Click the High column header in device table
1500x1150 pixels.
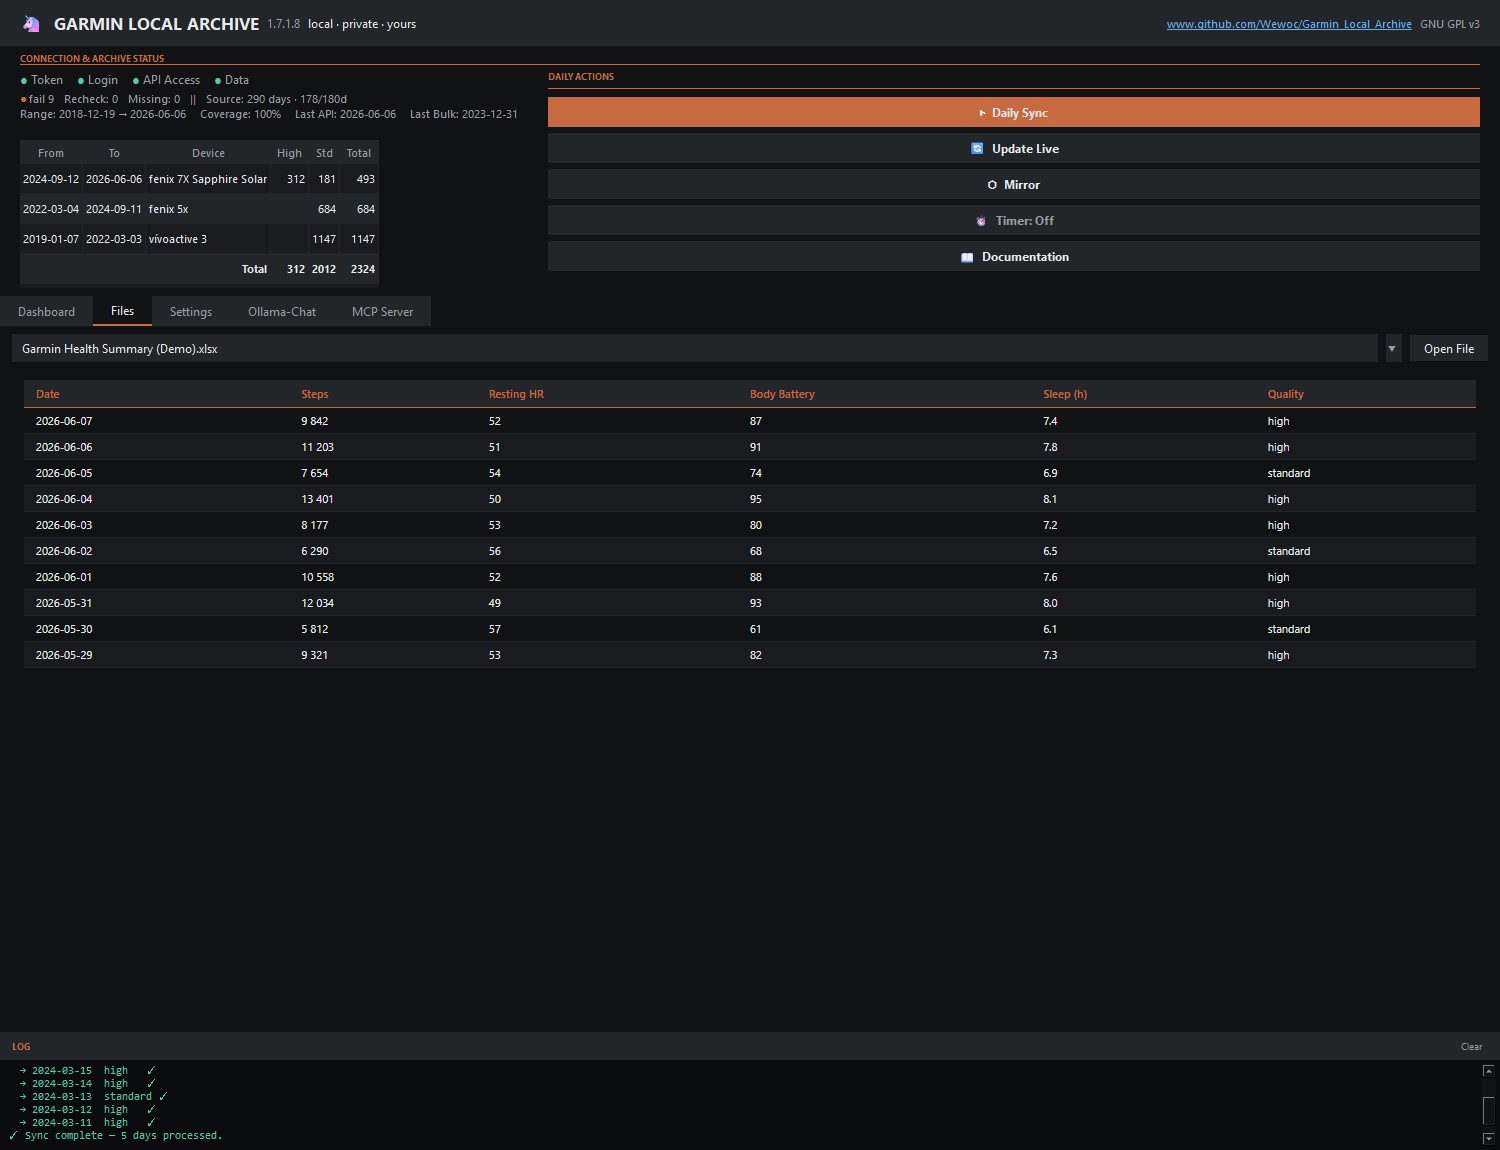[x=289, y=153]
